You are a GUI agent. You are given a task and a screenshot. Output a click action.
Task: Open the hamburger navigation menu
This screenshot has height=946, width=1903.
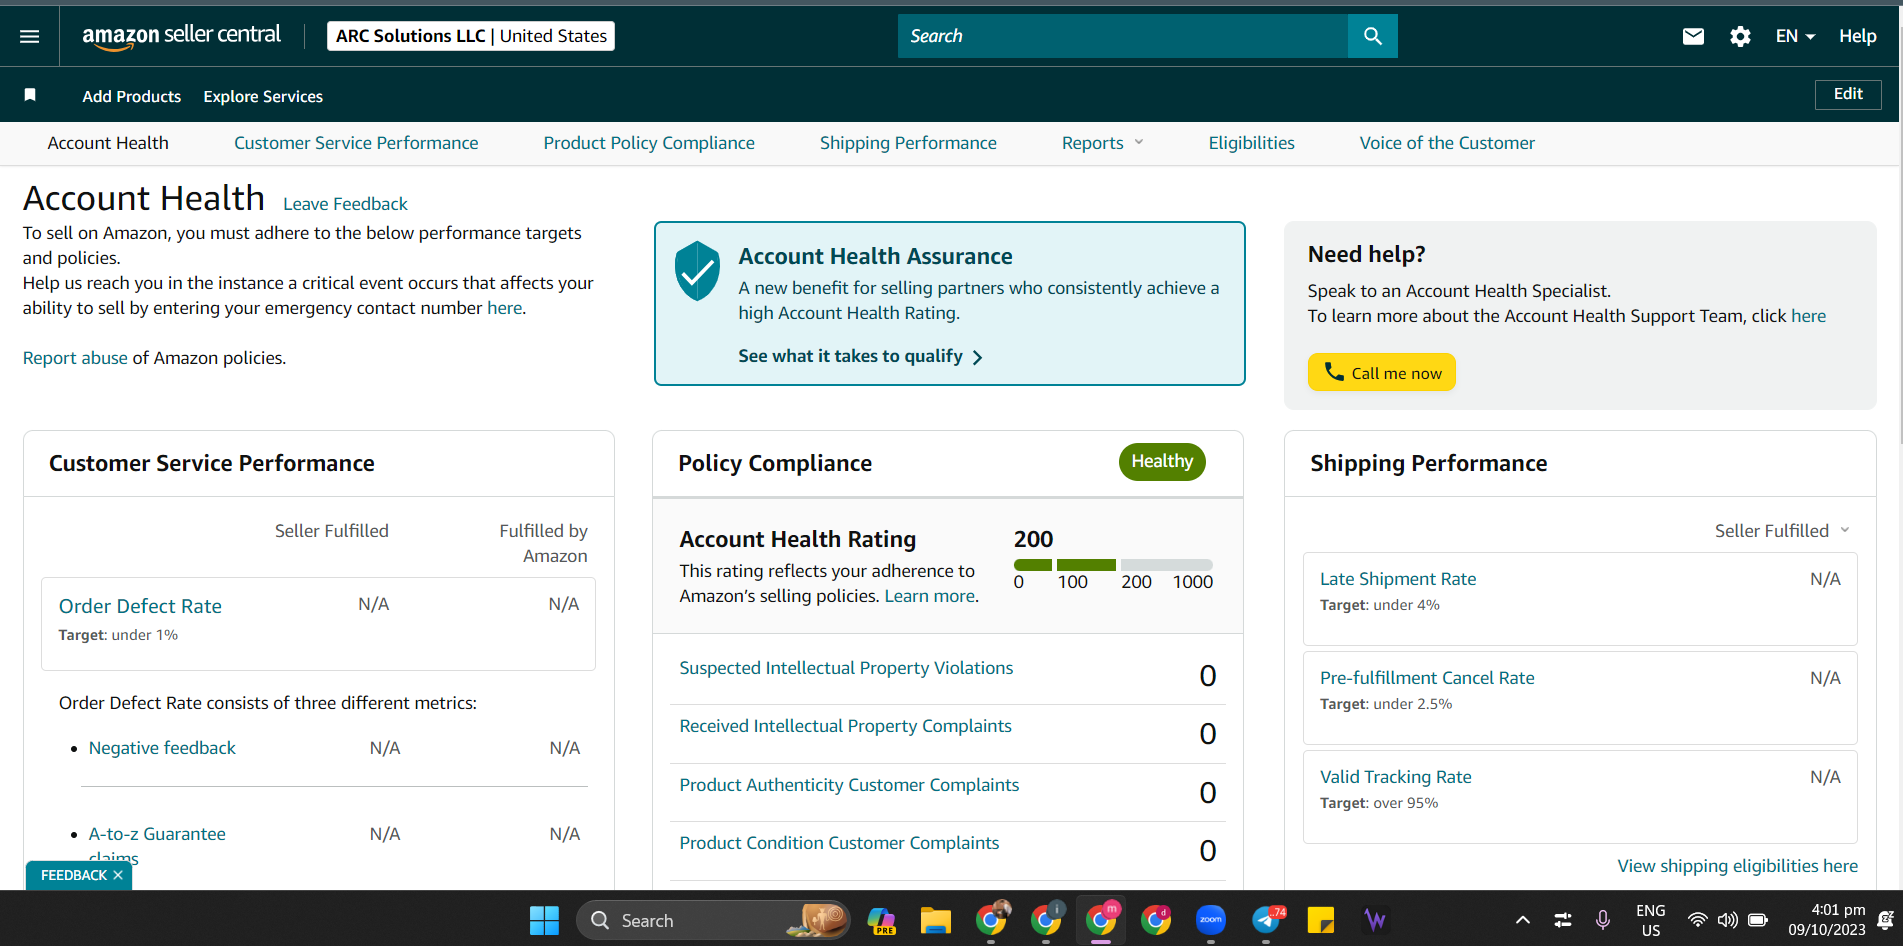pyautogui.click(x=30, y=36)
